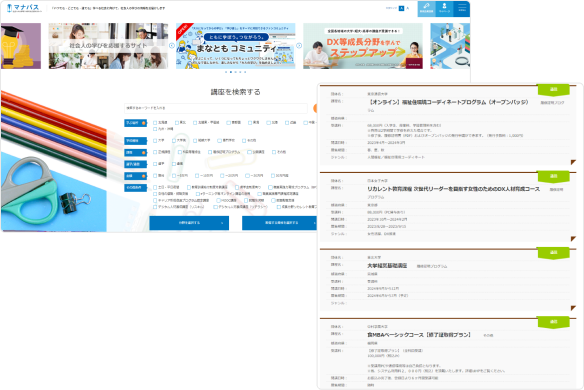
Task: Select the highlighted large font size A
Action: [x=401, y=8]
